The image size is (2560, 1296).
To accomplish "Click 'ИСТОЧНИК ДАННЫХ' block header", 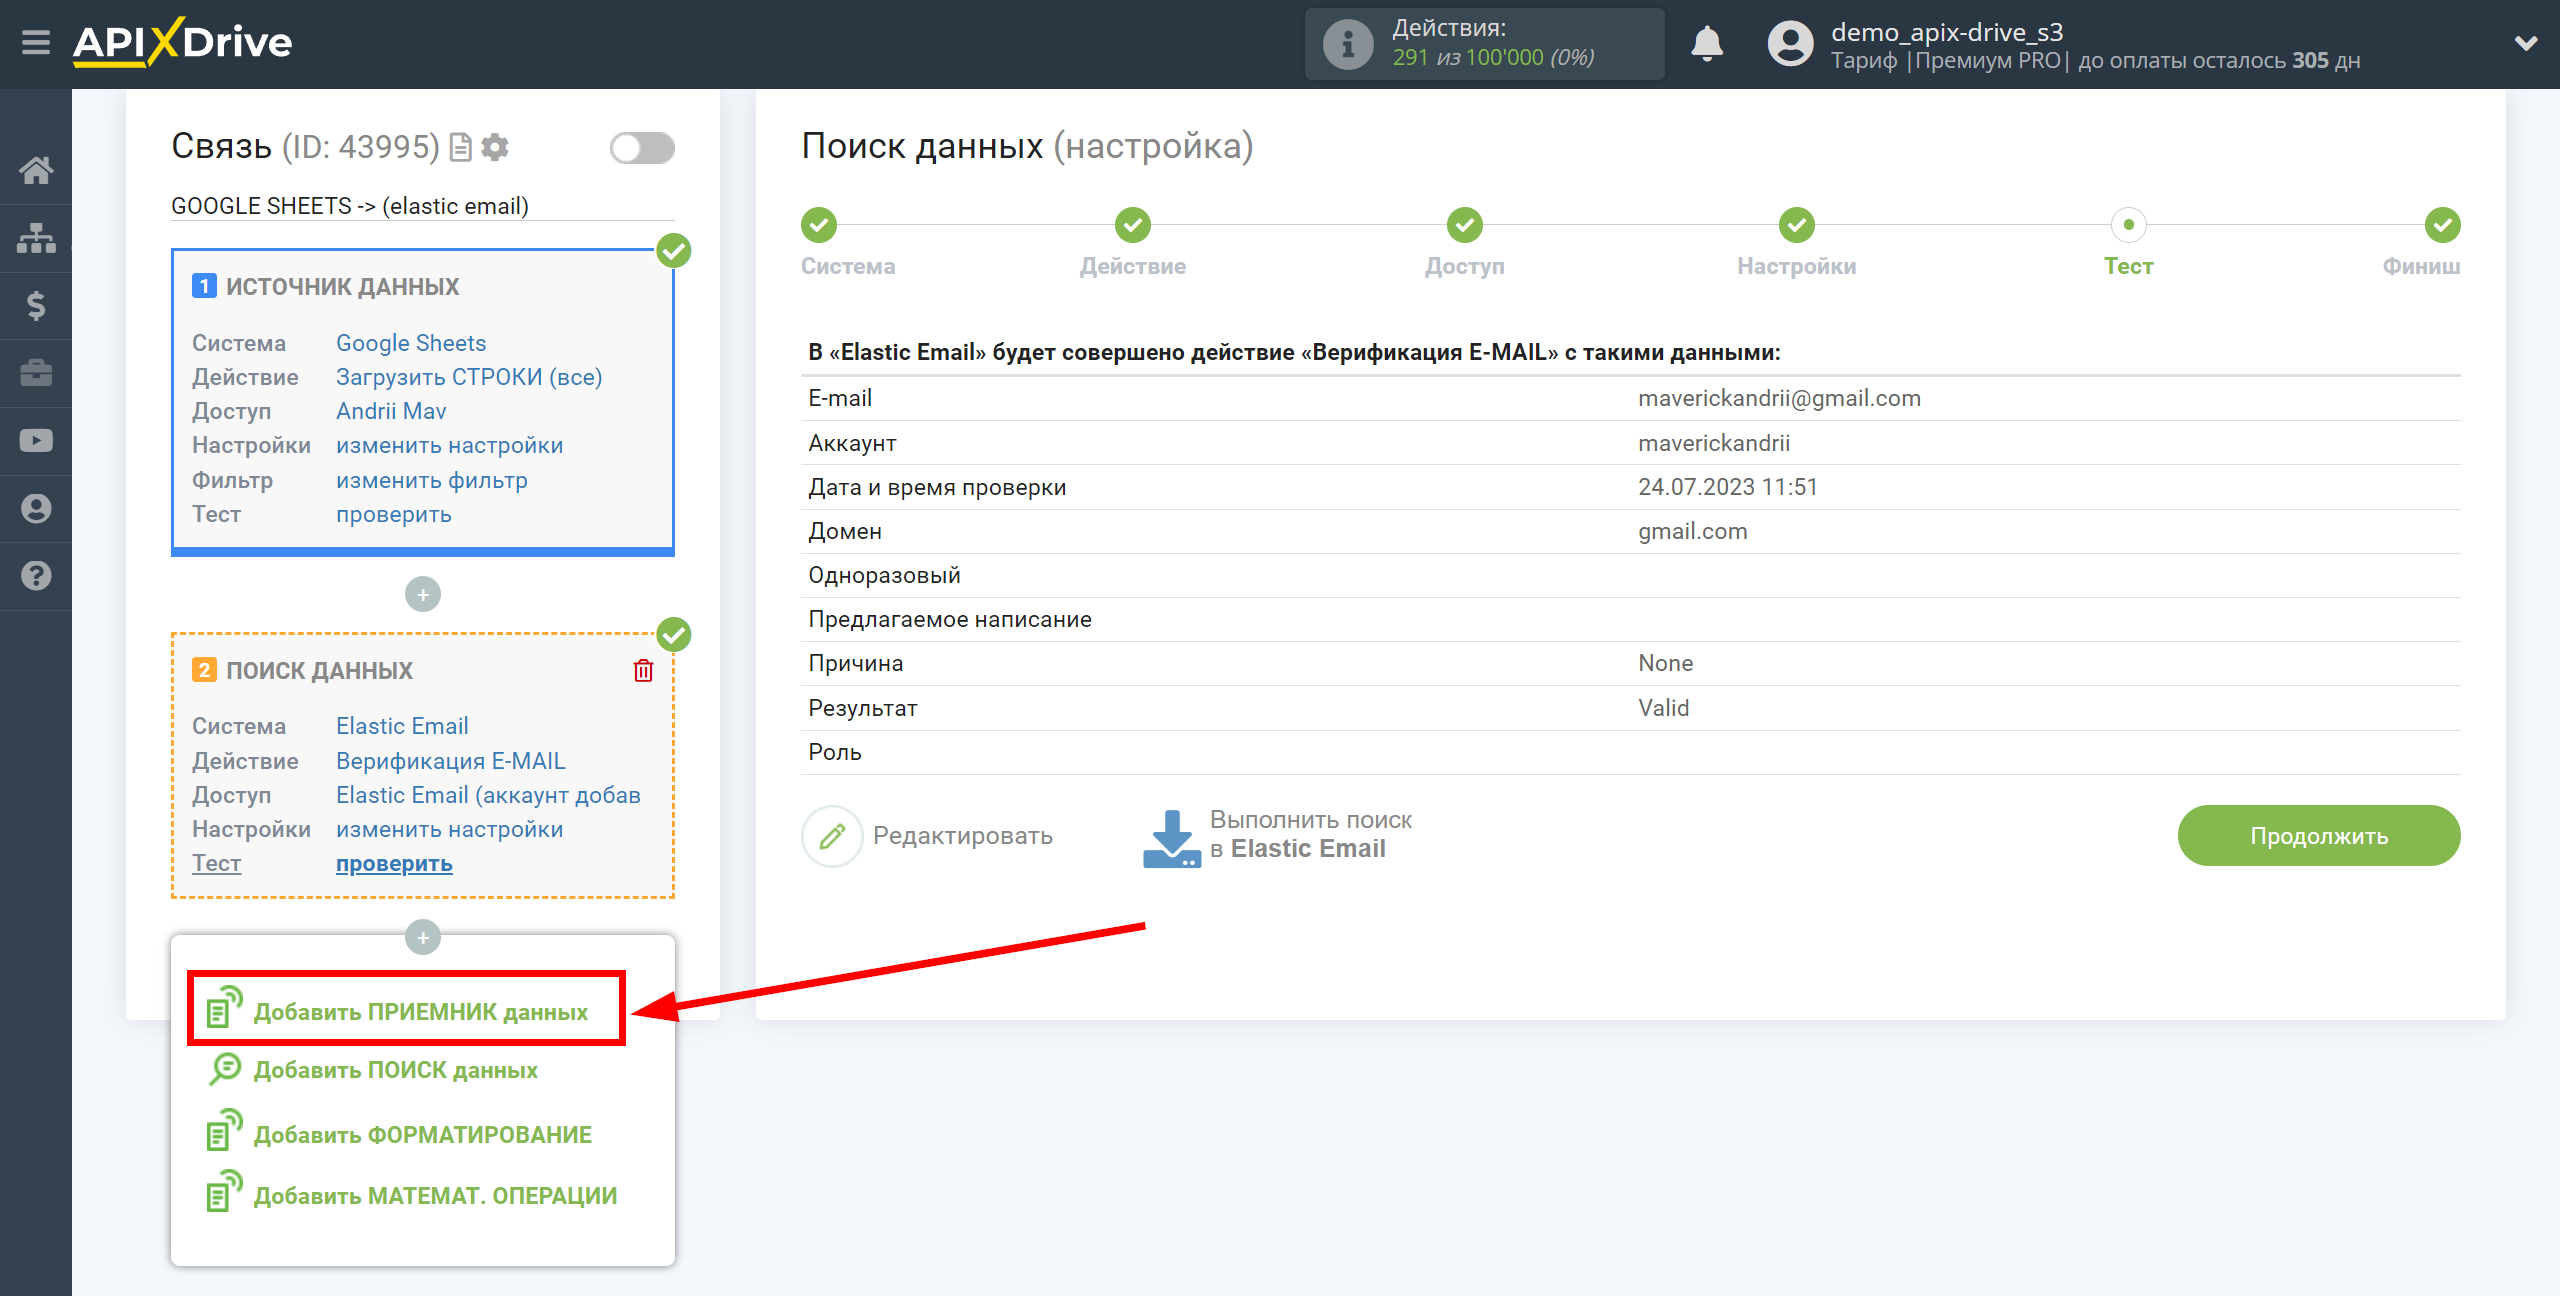I will click(342, 287).
